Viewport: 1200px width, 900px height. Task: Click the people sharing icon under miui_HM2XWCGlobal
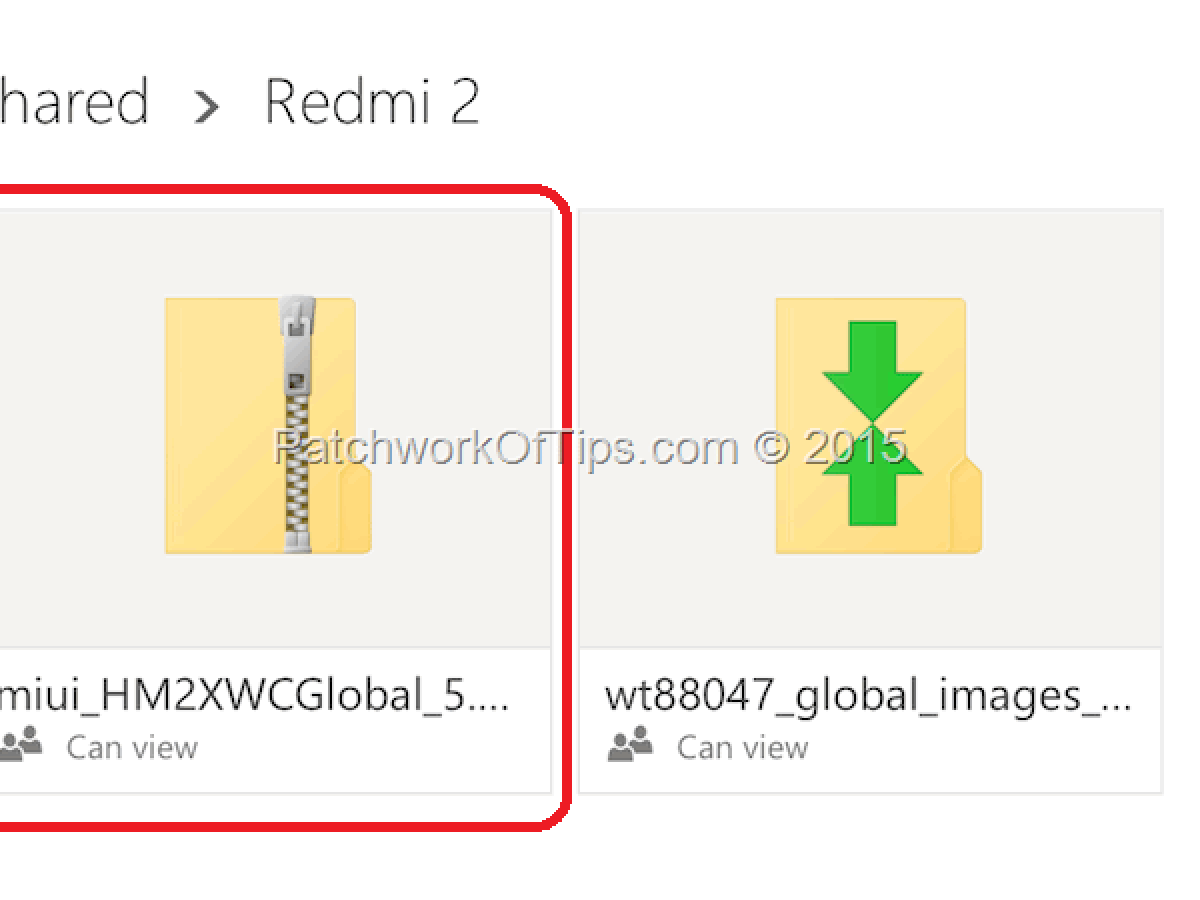pyautogui.click(x=20, y=745)
